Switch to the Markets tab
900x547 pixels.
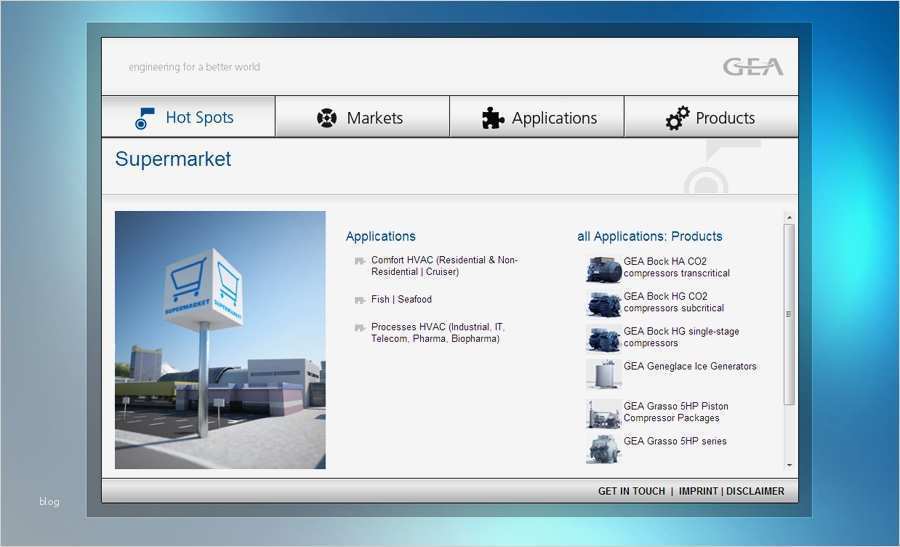(x=362, y=117)
